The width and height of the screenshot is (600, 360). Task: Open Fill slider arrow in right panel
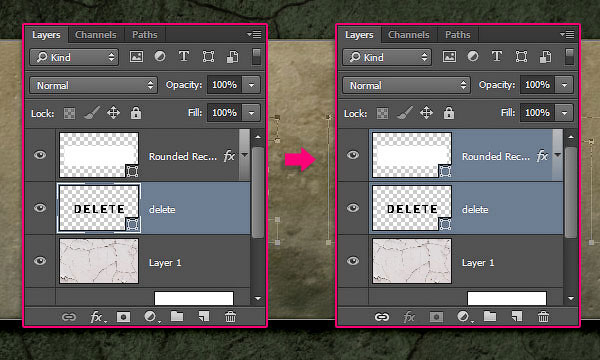coord(564,113)
